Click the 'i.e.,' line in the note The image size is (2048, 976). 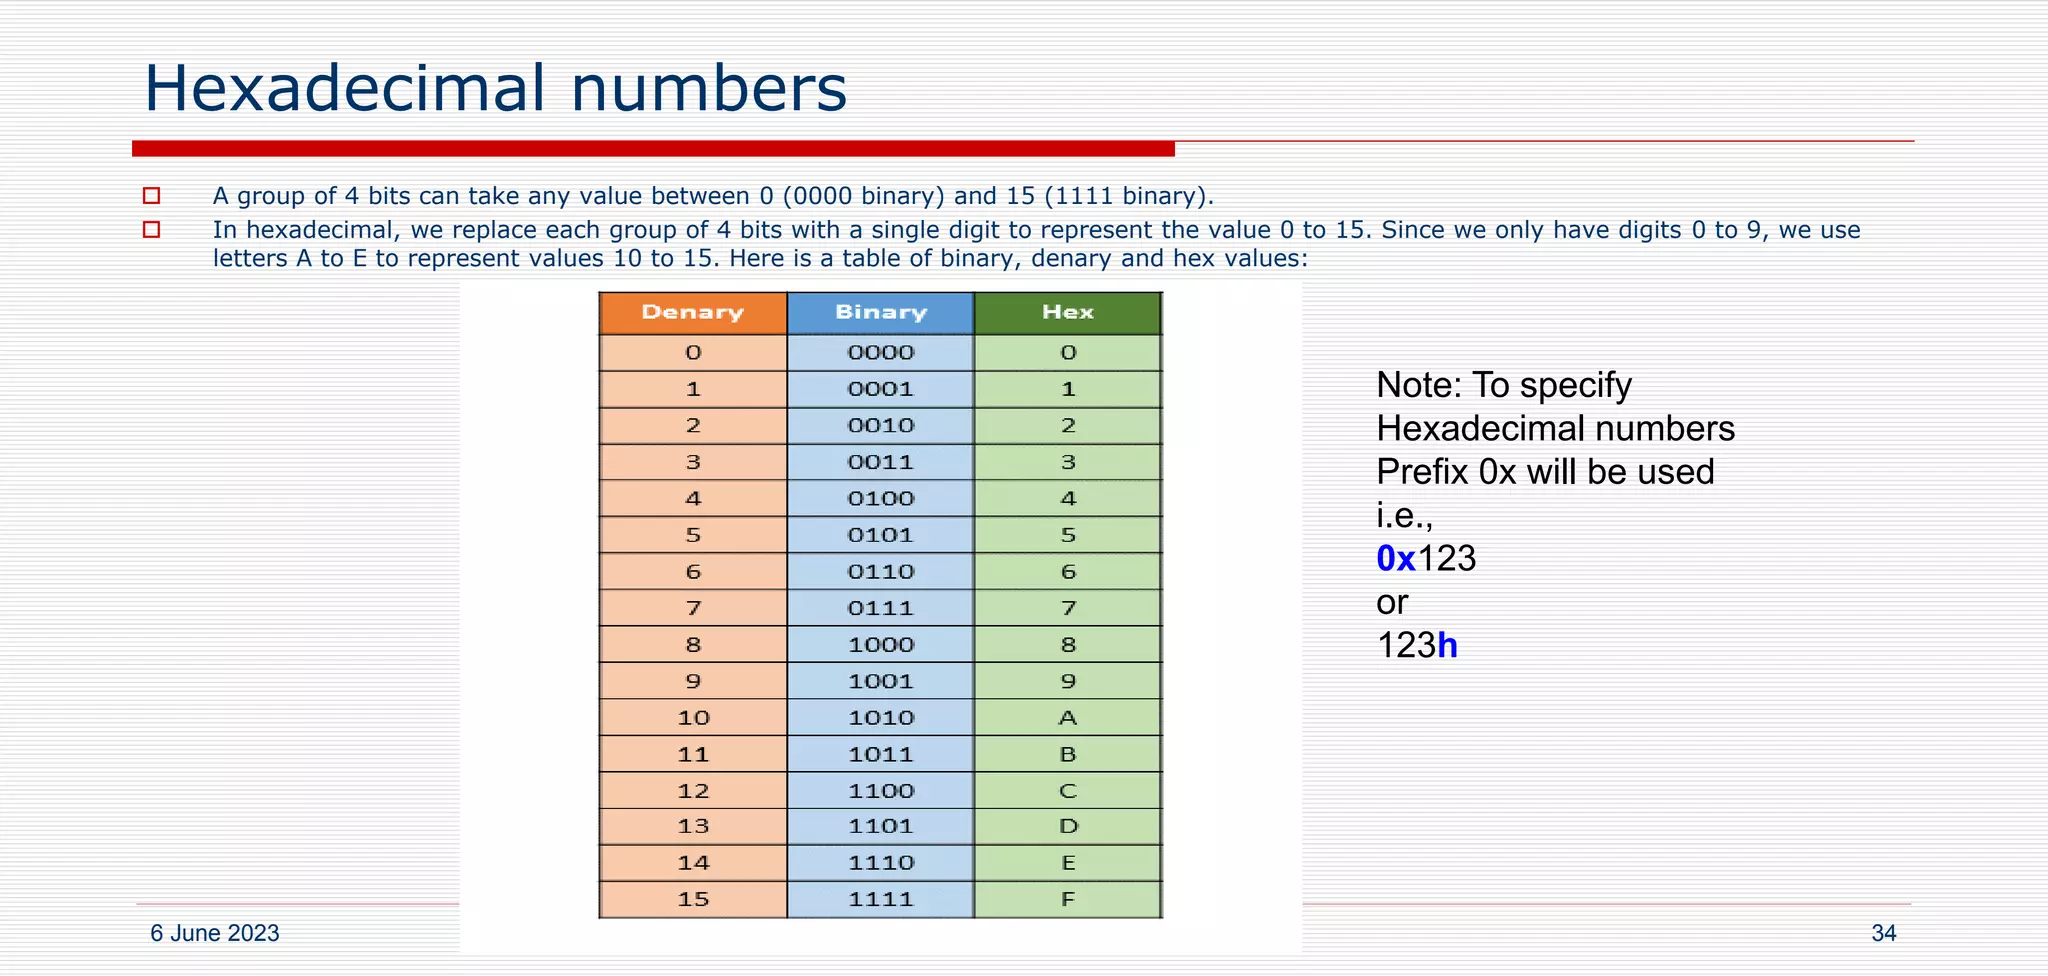click(1405, 516)
